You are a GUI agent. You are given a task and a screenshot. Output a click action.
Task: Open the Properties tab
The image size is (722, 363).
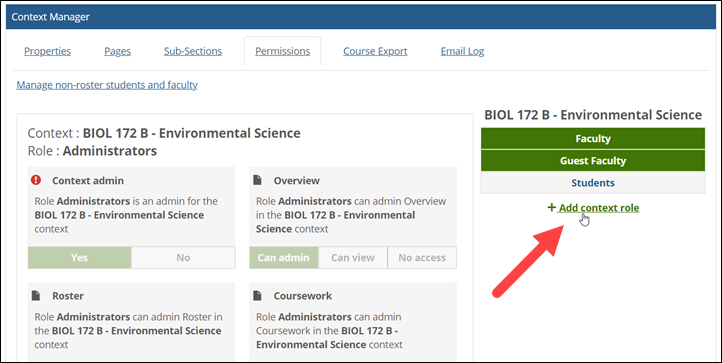click(x=47, y=51)
